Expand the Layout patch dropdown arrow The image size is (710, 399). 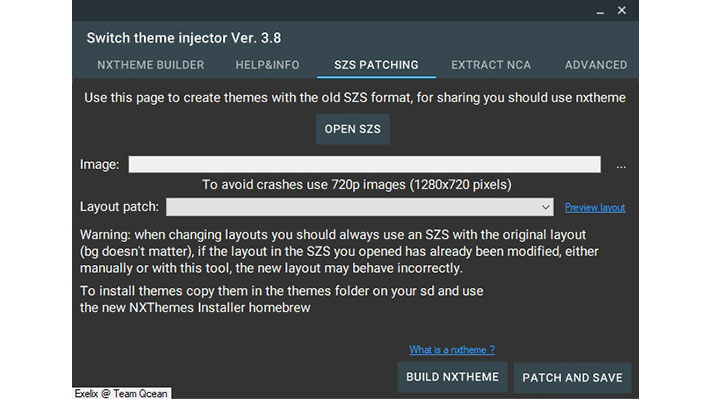(x=545, y=207)
